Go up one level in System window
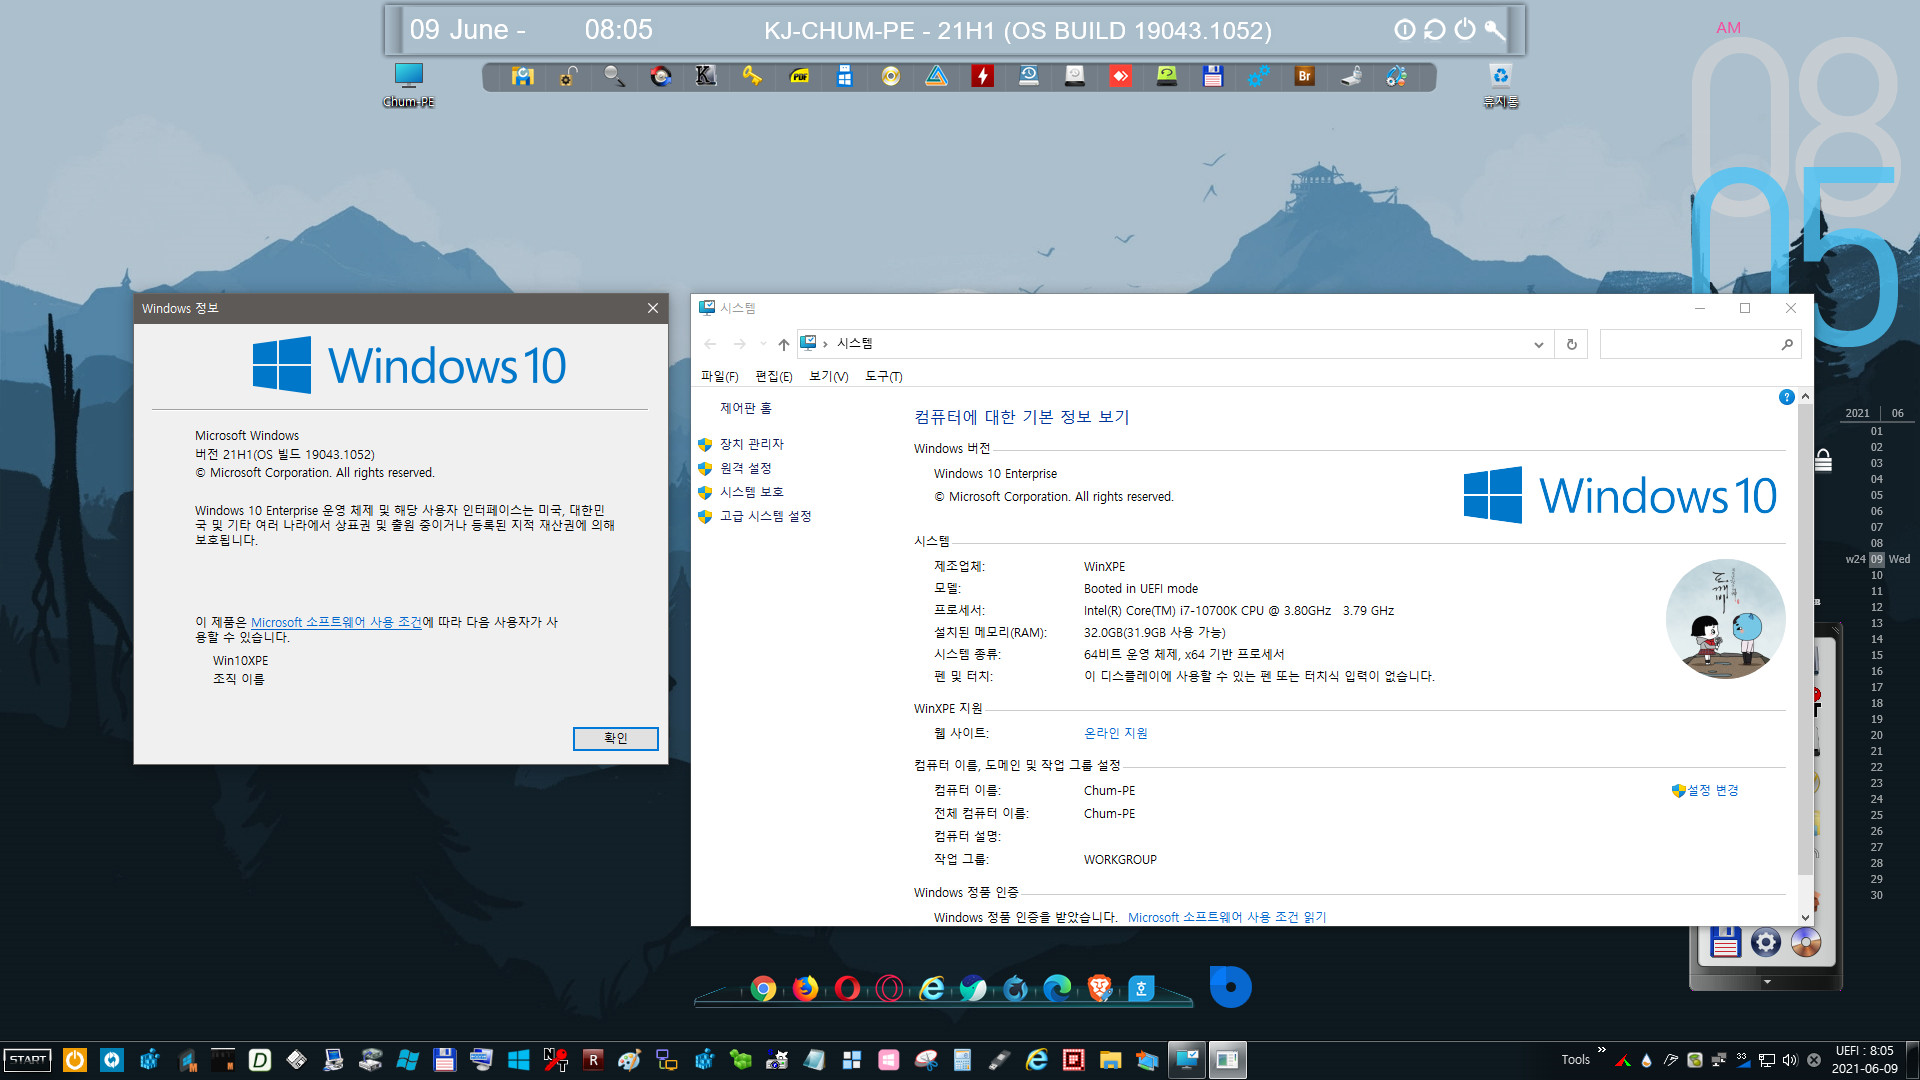This screenshot has height=1080, width=1920. [784, 344]
